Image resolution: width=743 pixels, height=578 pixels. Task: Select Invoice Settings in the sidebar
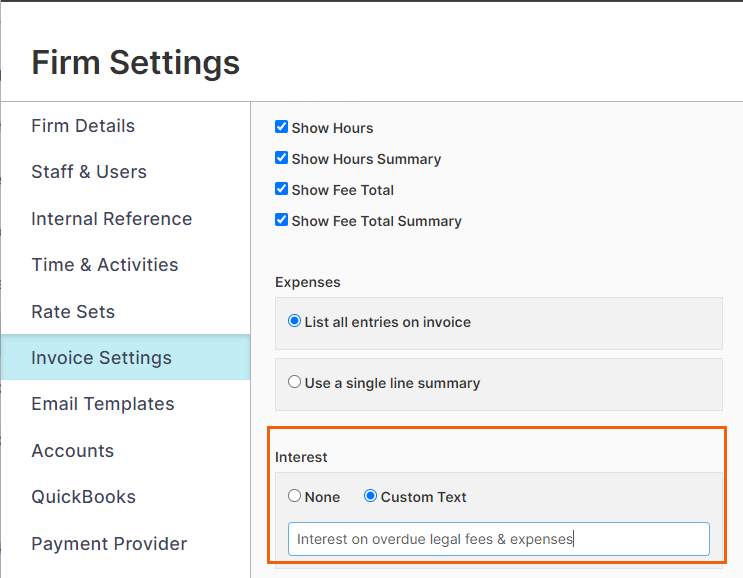(101, 358)
